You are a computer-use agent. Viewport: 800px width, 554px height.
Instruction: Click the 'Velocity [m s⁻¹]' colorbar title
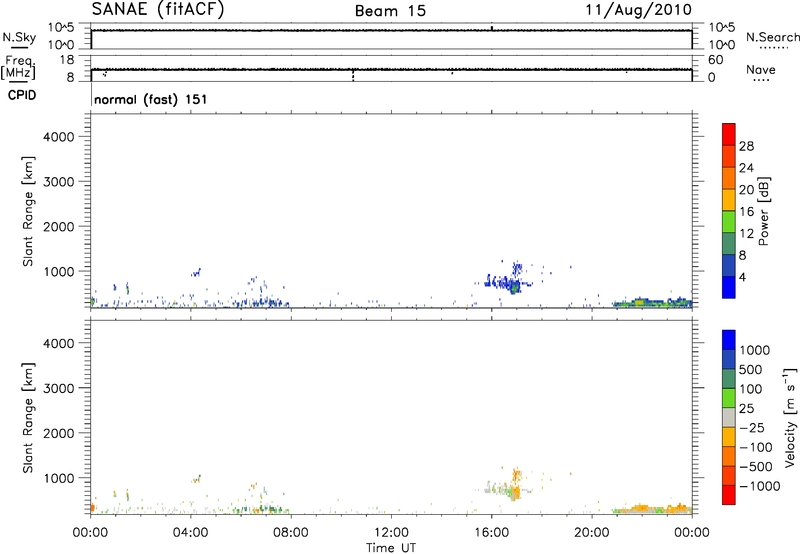[790, 417]
